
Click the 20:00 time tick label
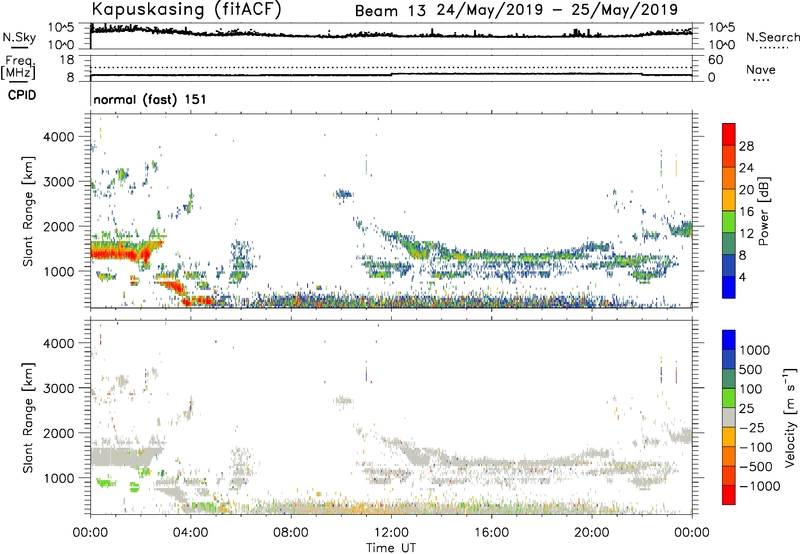click(x=592, y=533)
